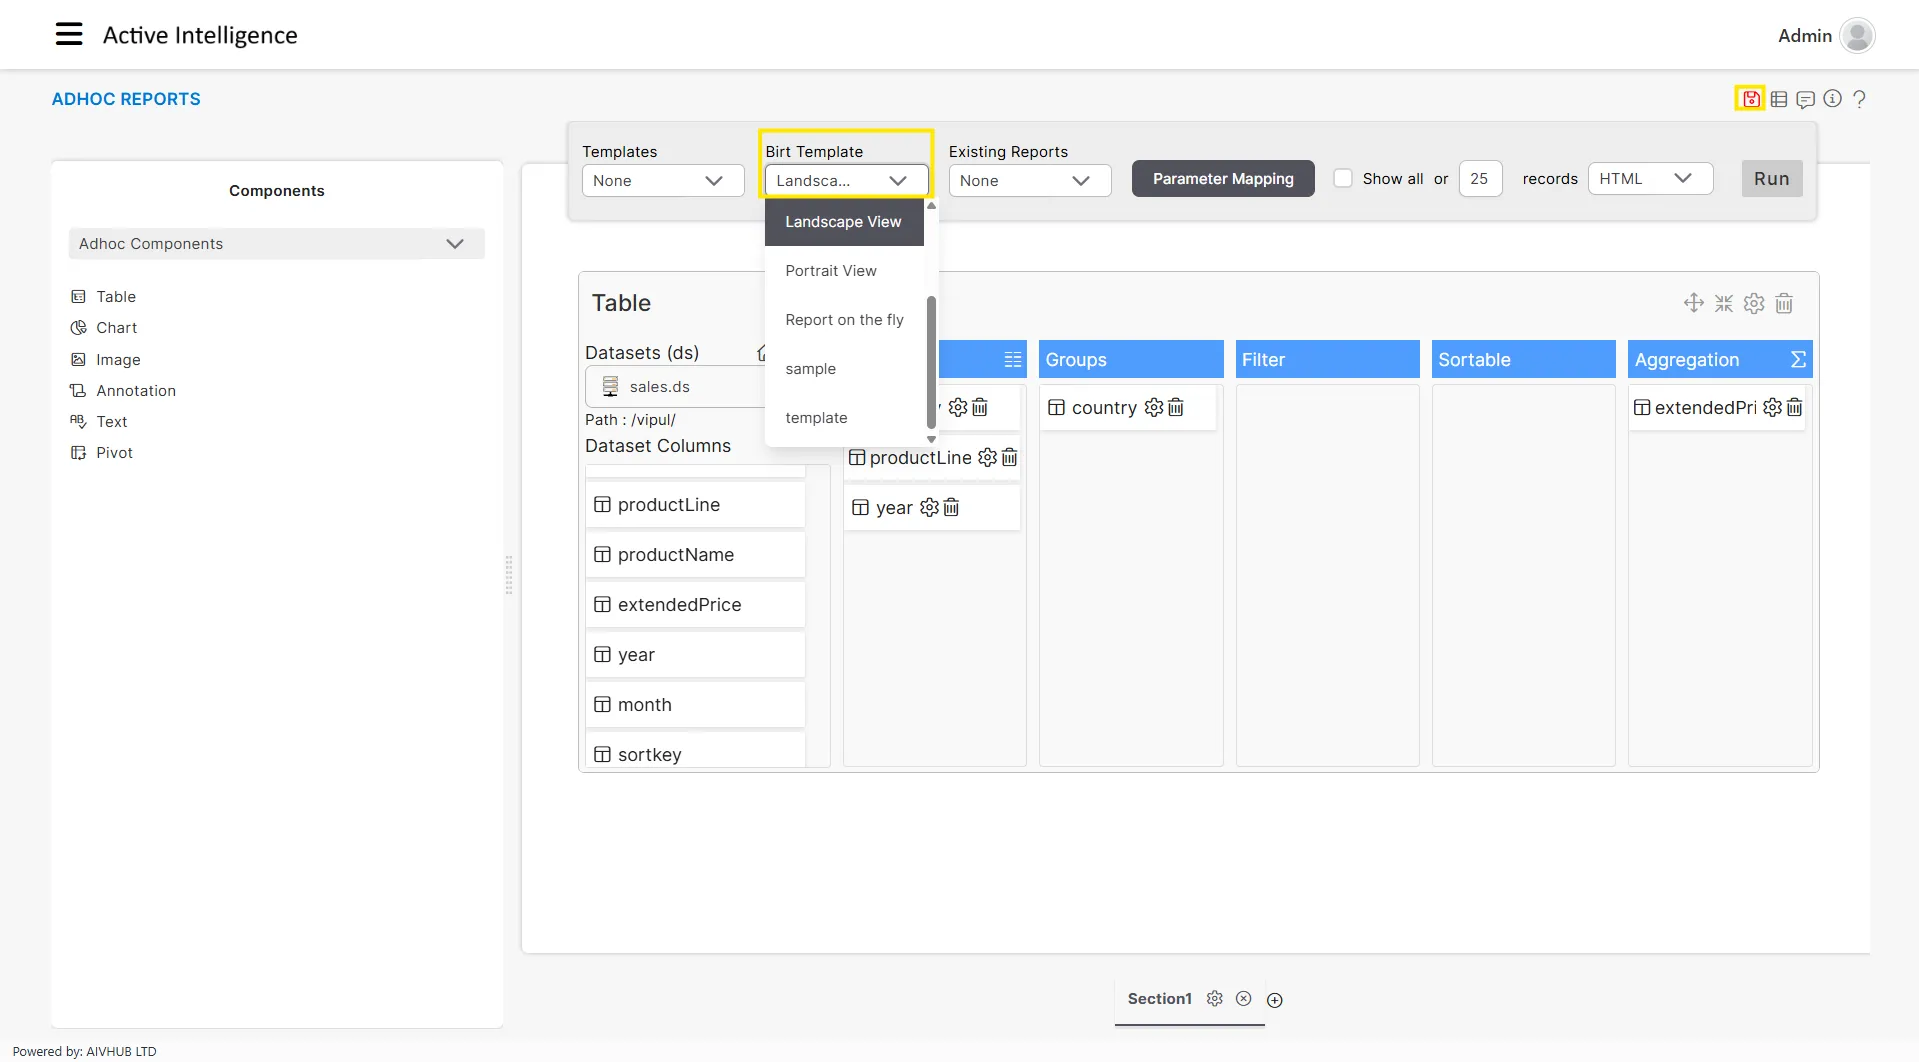Click the move handle icon on Table
This screenshot has width=1919, height=1062.
[x=1693, y=303]
